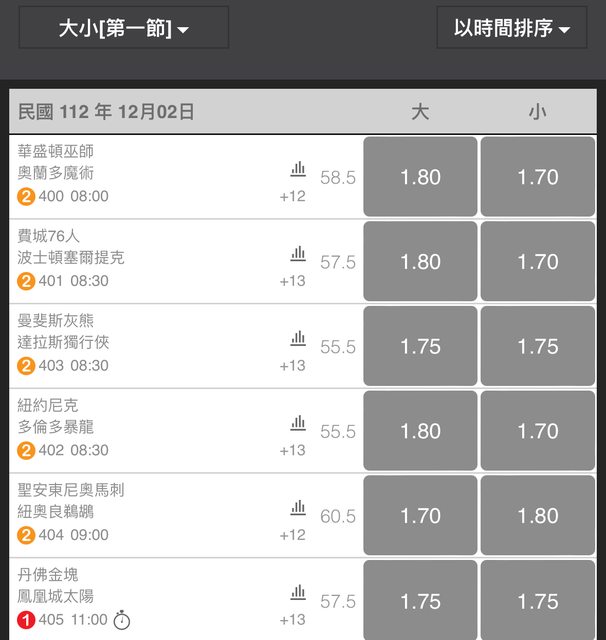This screenshot has height=640, width=606.
Task: Expand +13 more bets for 費城76人 game
Action: point(292,281)
